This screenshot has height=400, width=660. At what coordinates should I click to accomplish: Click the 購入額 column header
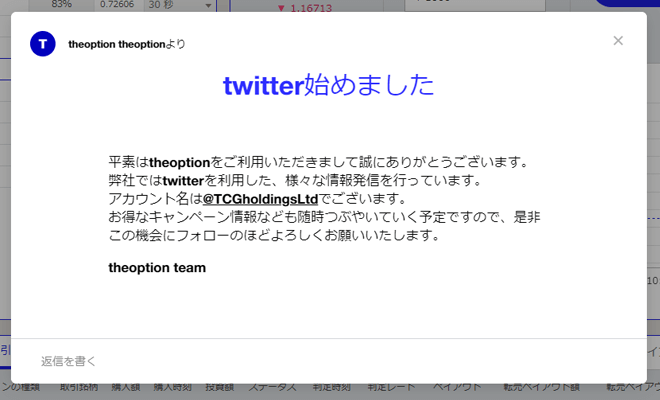click(x=126, y=387)
